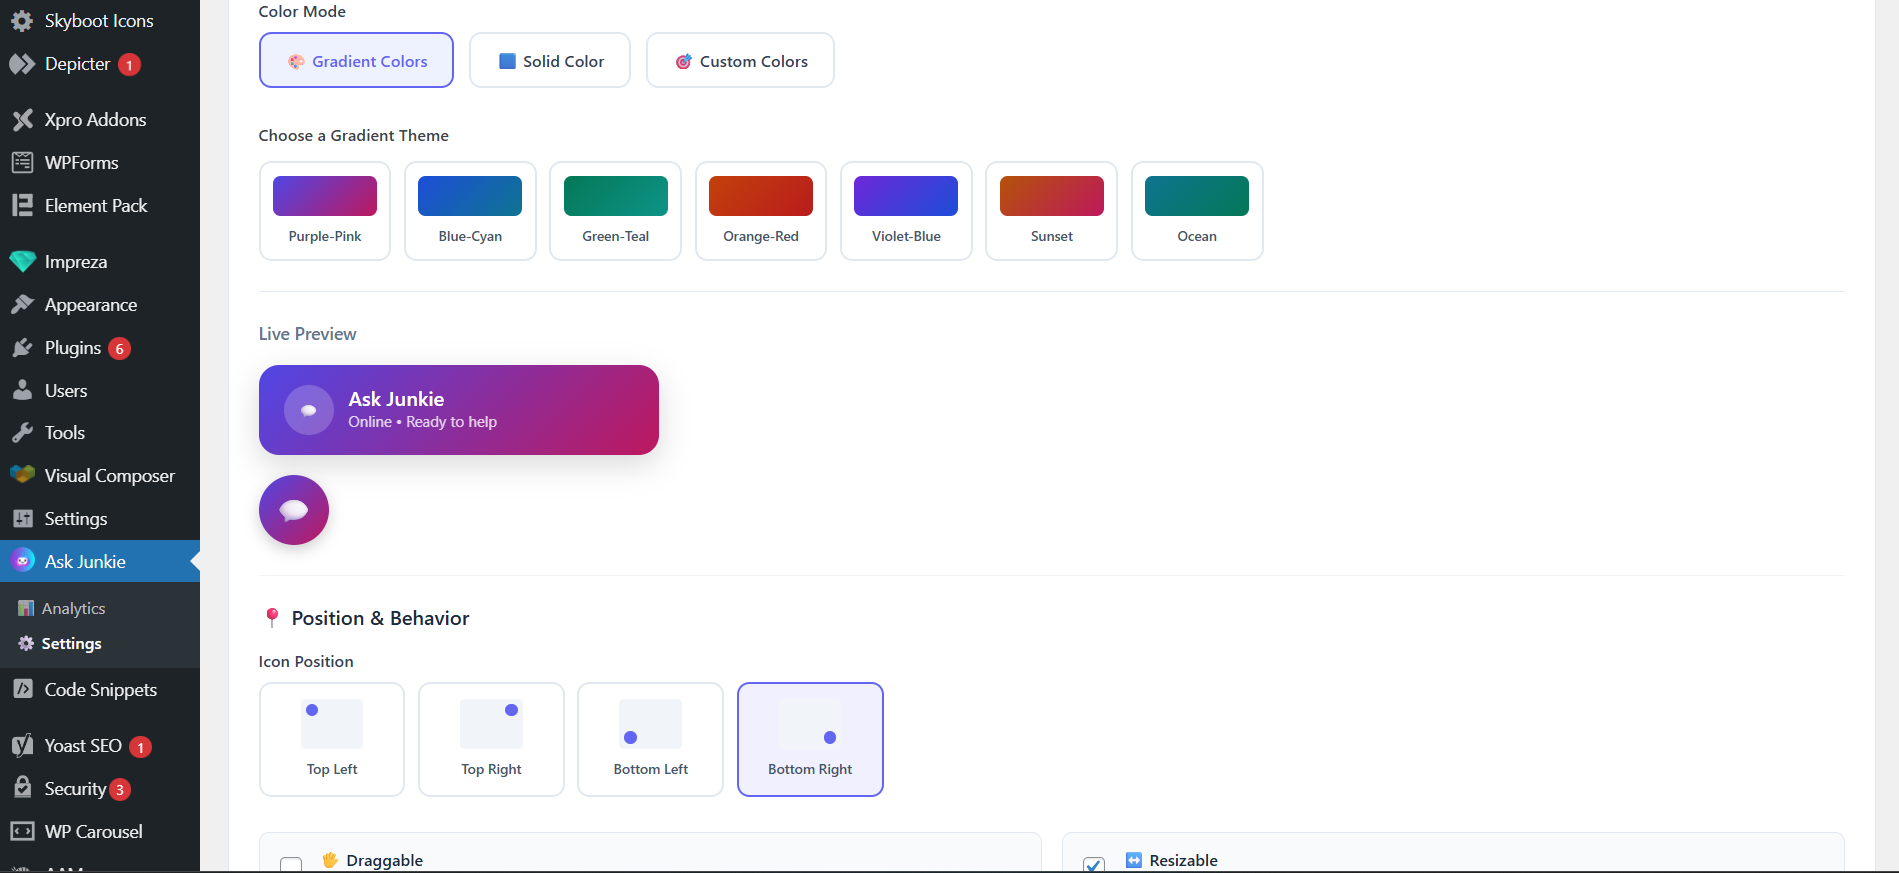Pick the Orange-Red gradient theme
The height and width of the screenshot is (873, 1899).
(761, 211)
